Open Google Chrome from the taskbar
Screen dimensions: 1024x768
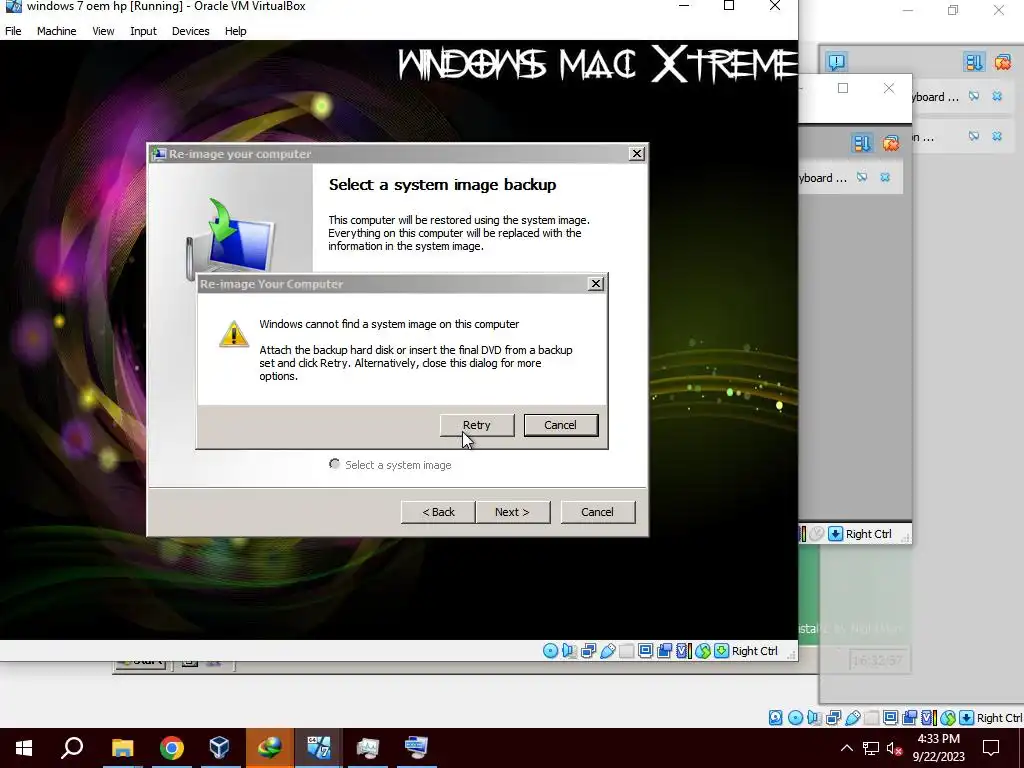[x=171, y=748]
